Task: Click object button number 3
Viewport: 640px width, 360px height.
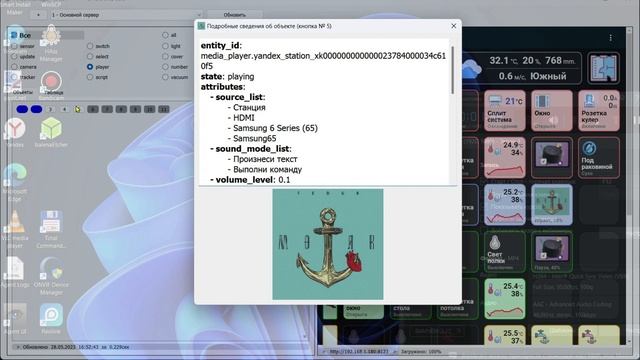Action: (x=50, y=109)
